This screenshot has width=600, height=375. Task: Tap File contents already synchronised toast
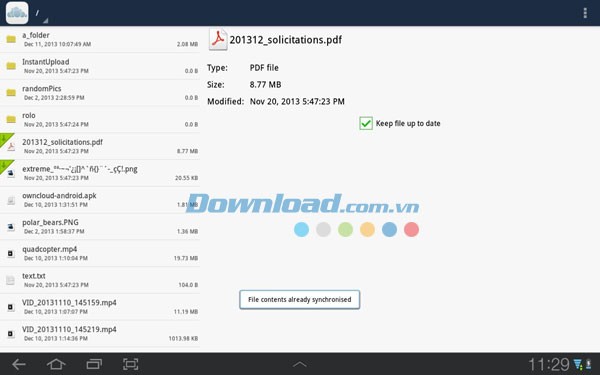click(300, 300)
